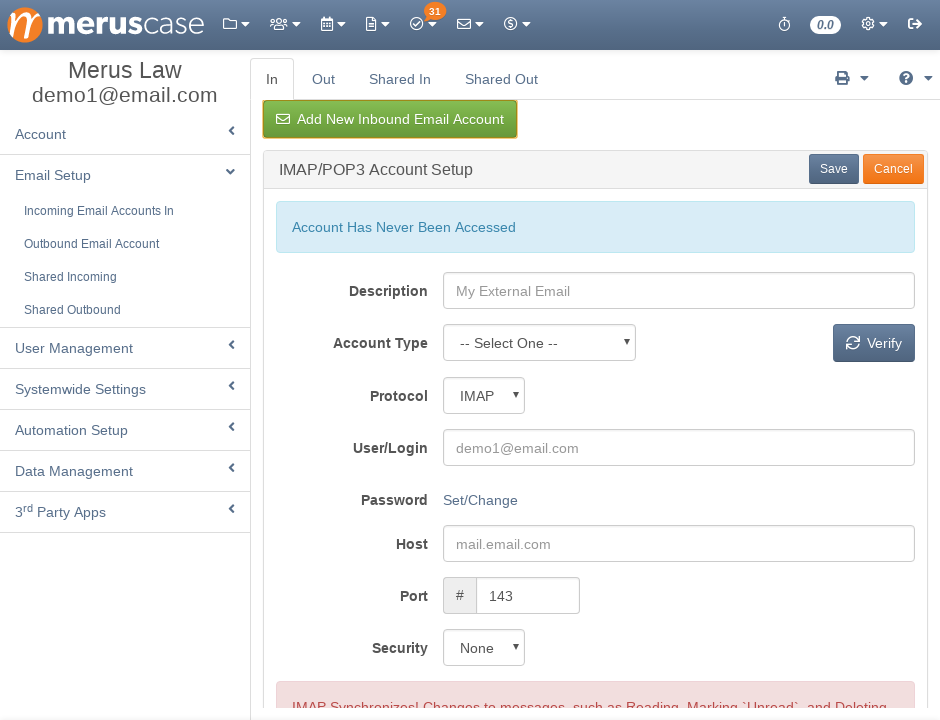Click the logout icon

click(x=914, y=24)
